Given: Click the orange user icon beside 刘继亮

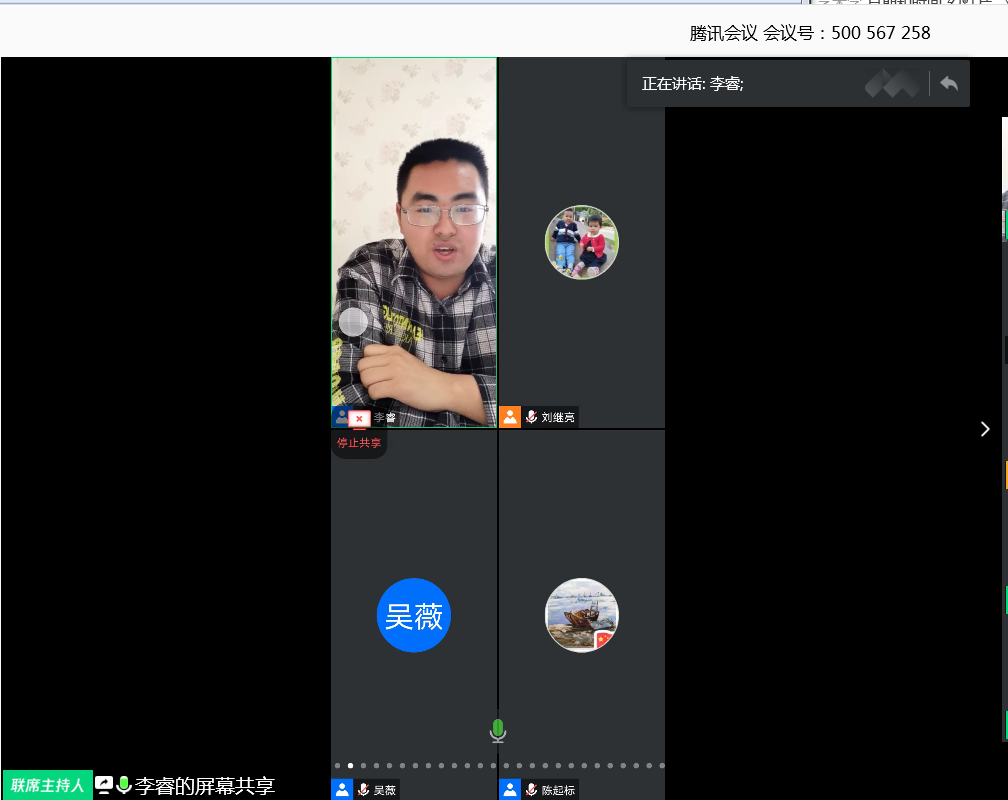Looking at the screenshot, I should click(510, 417).
